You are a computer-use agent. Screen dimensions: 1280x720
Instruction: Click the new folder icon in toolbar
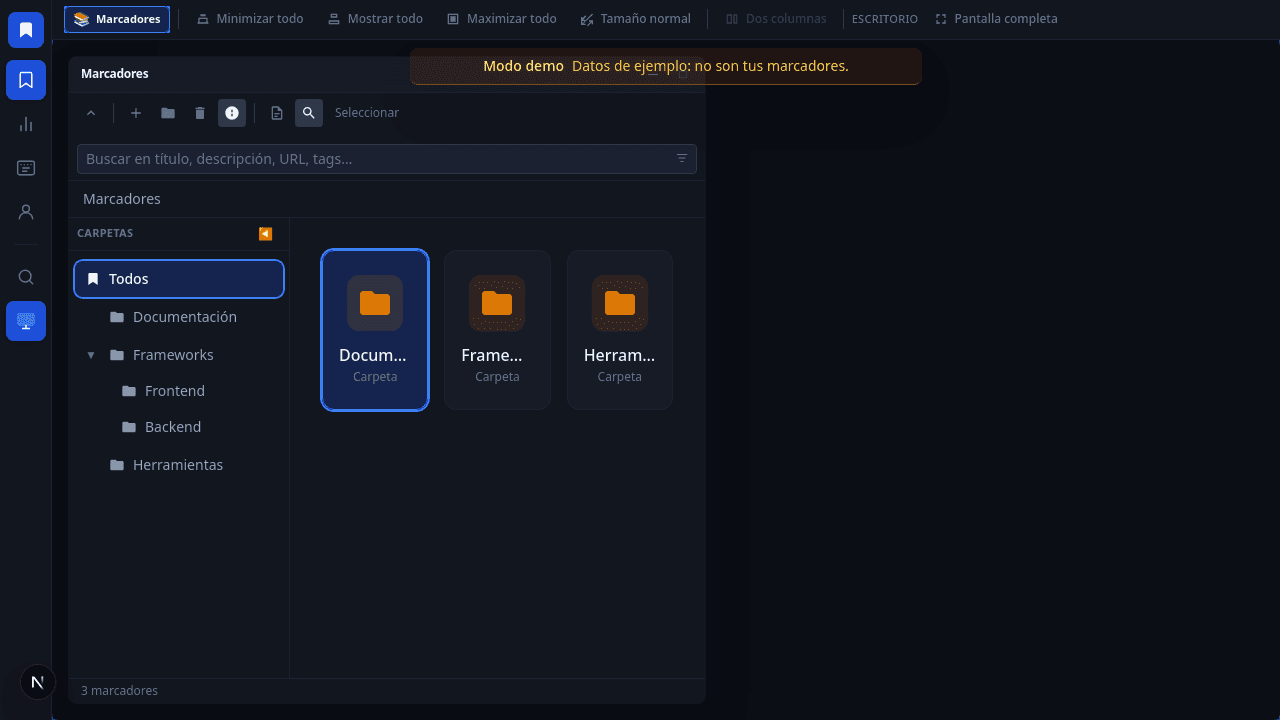[x=168, y=113]
